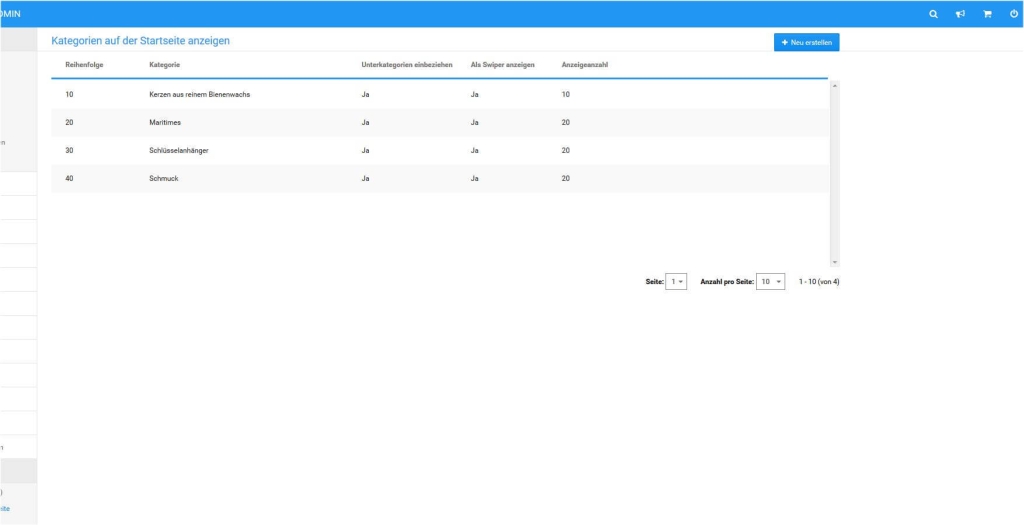Click the table scrollbar up arrow
The image size is (1024, 525).
coord(835,85)
